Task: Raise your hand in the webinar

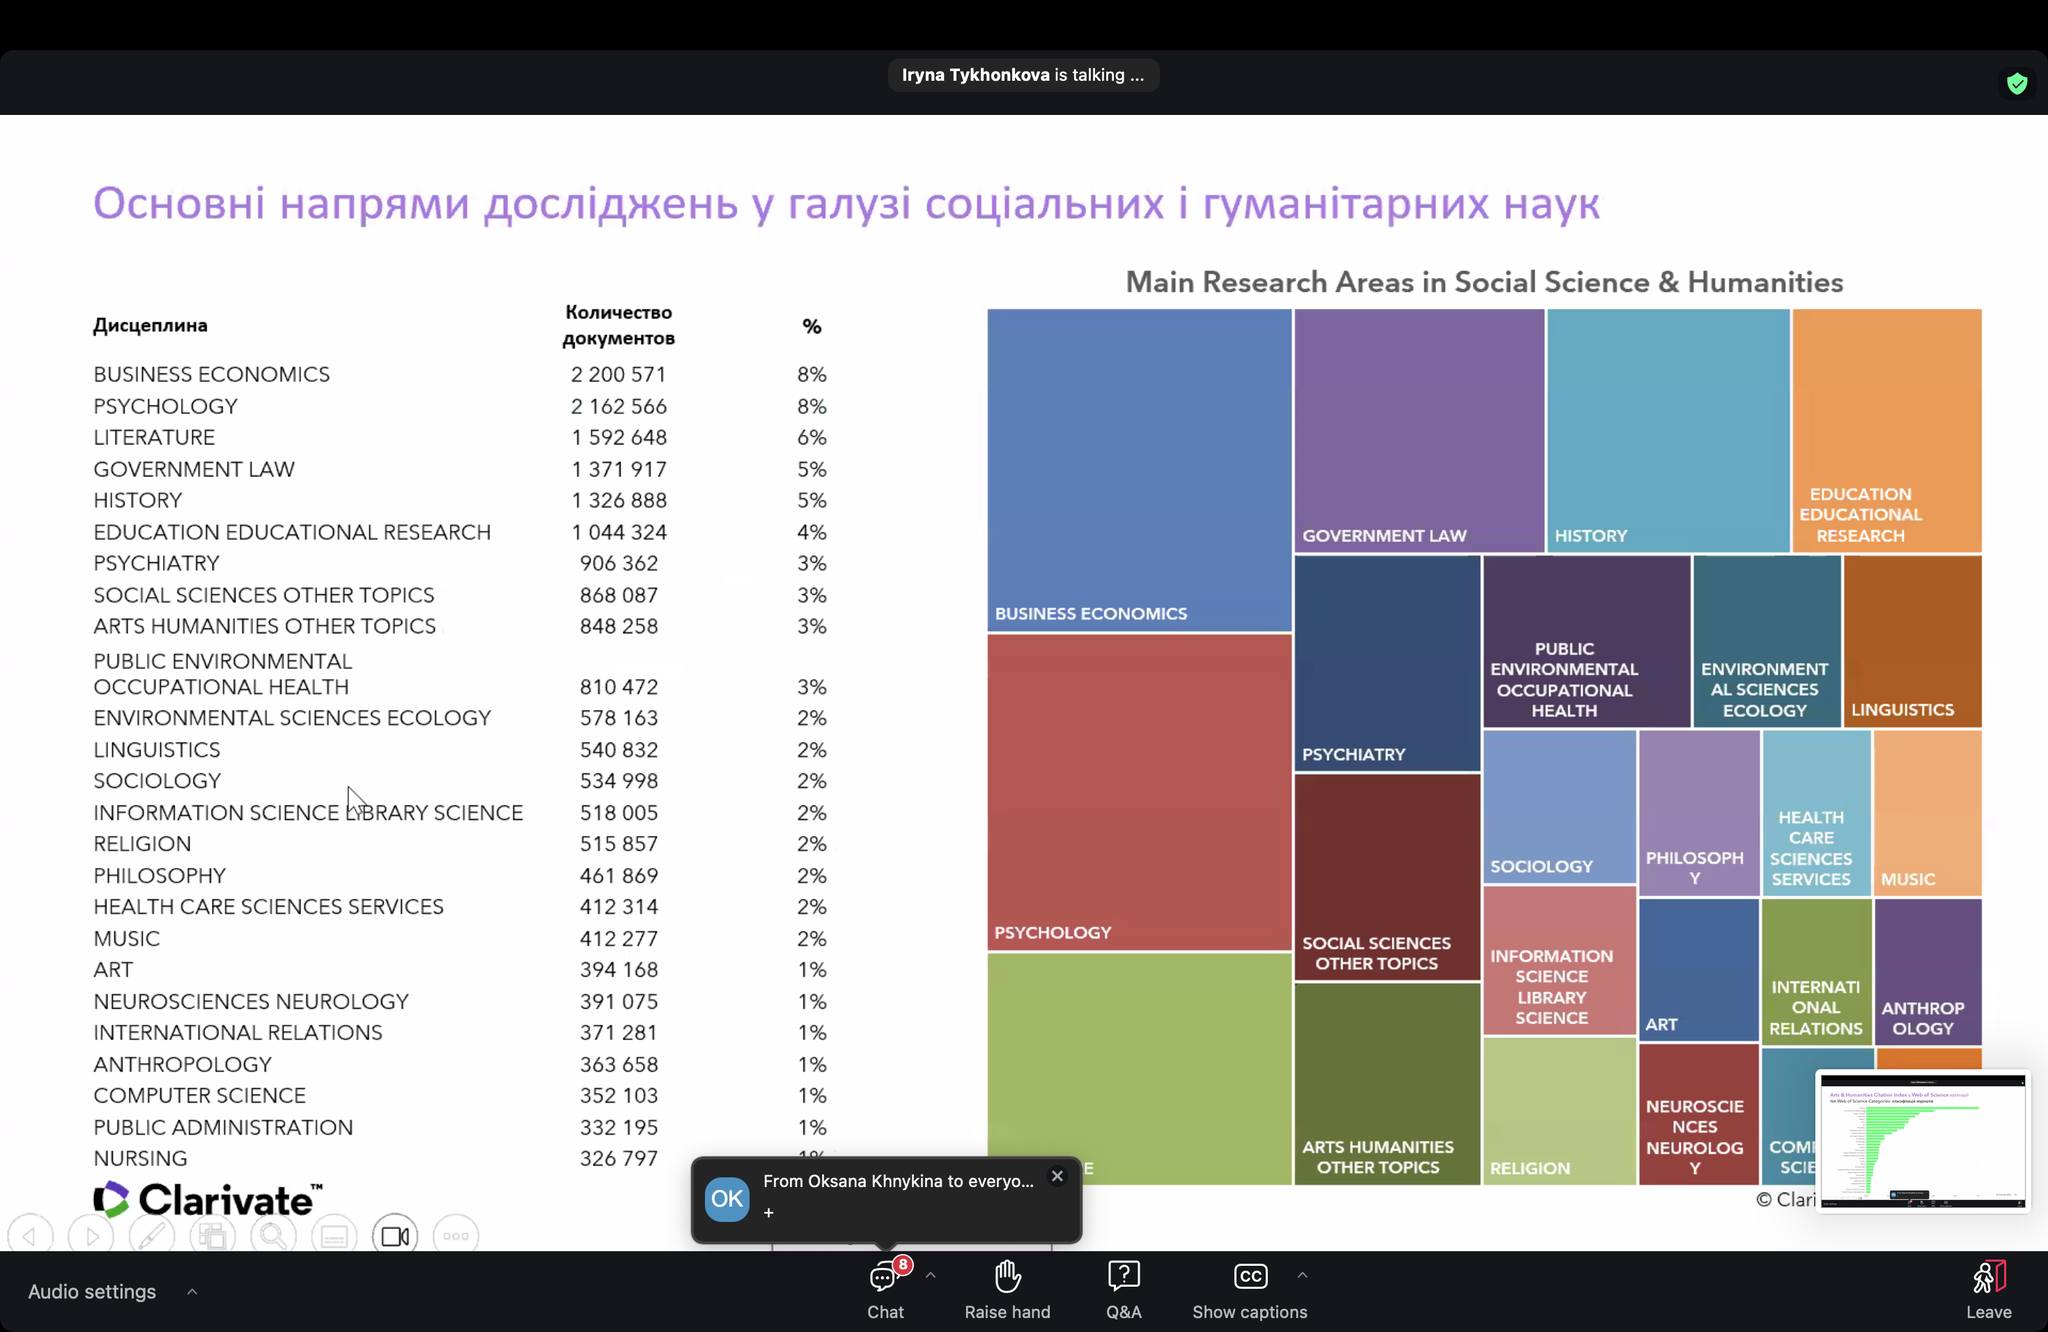Action: [x=1007, y=1290]
